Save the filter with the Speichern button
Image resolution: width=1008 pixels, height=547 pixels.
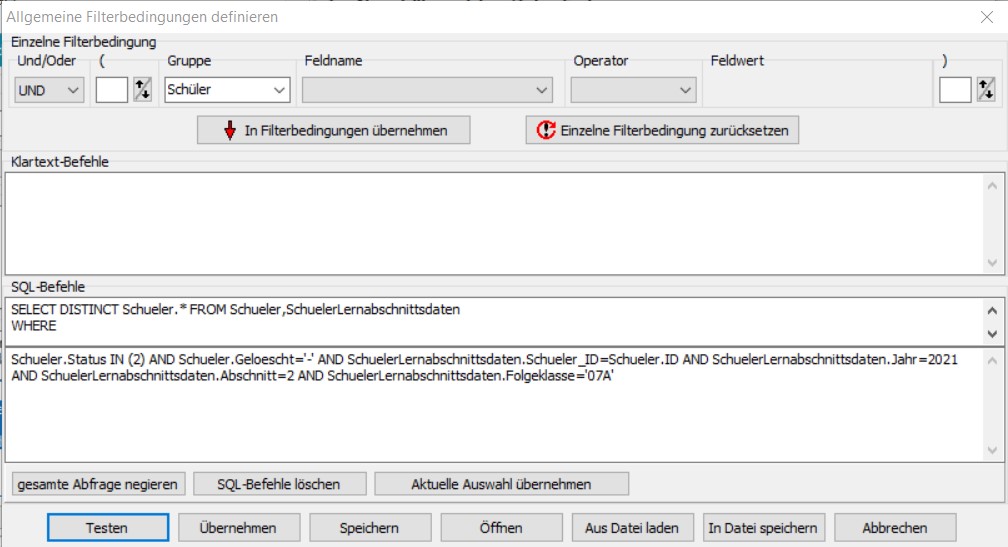370,527
